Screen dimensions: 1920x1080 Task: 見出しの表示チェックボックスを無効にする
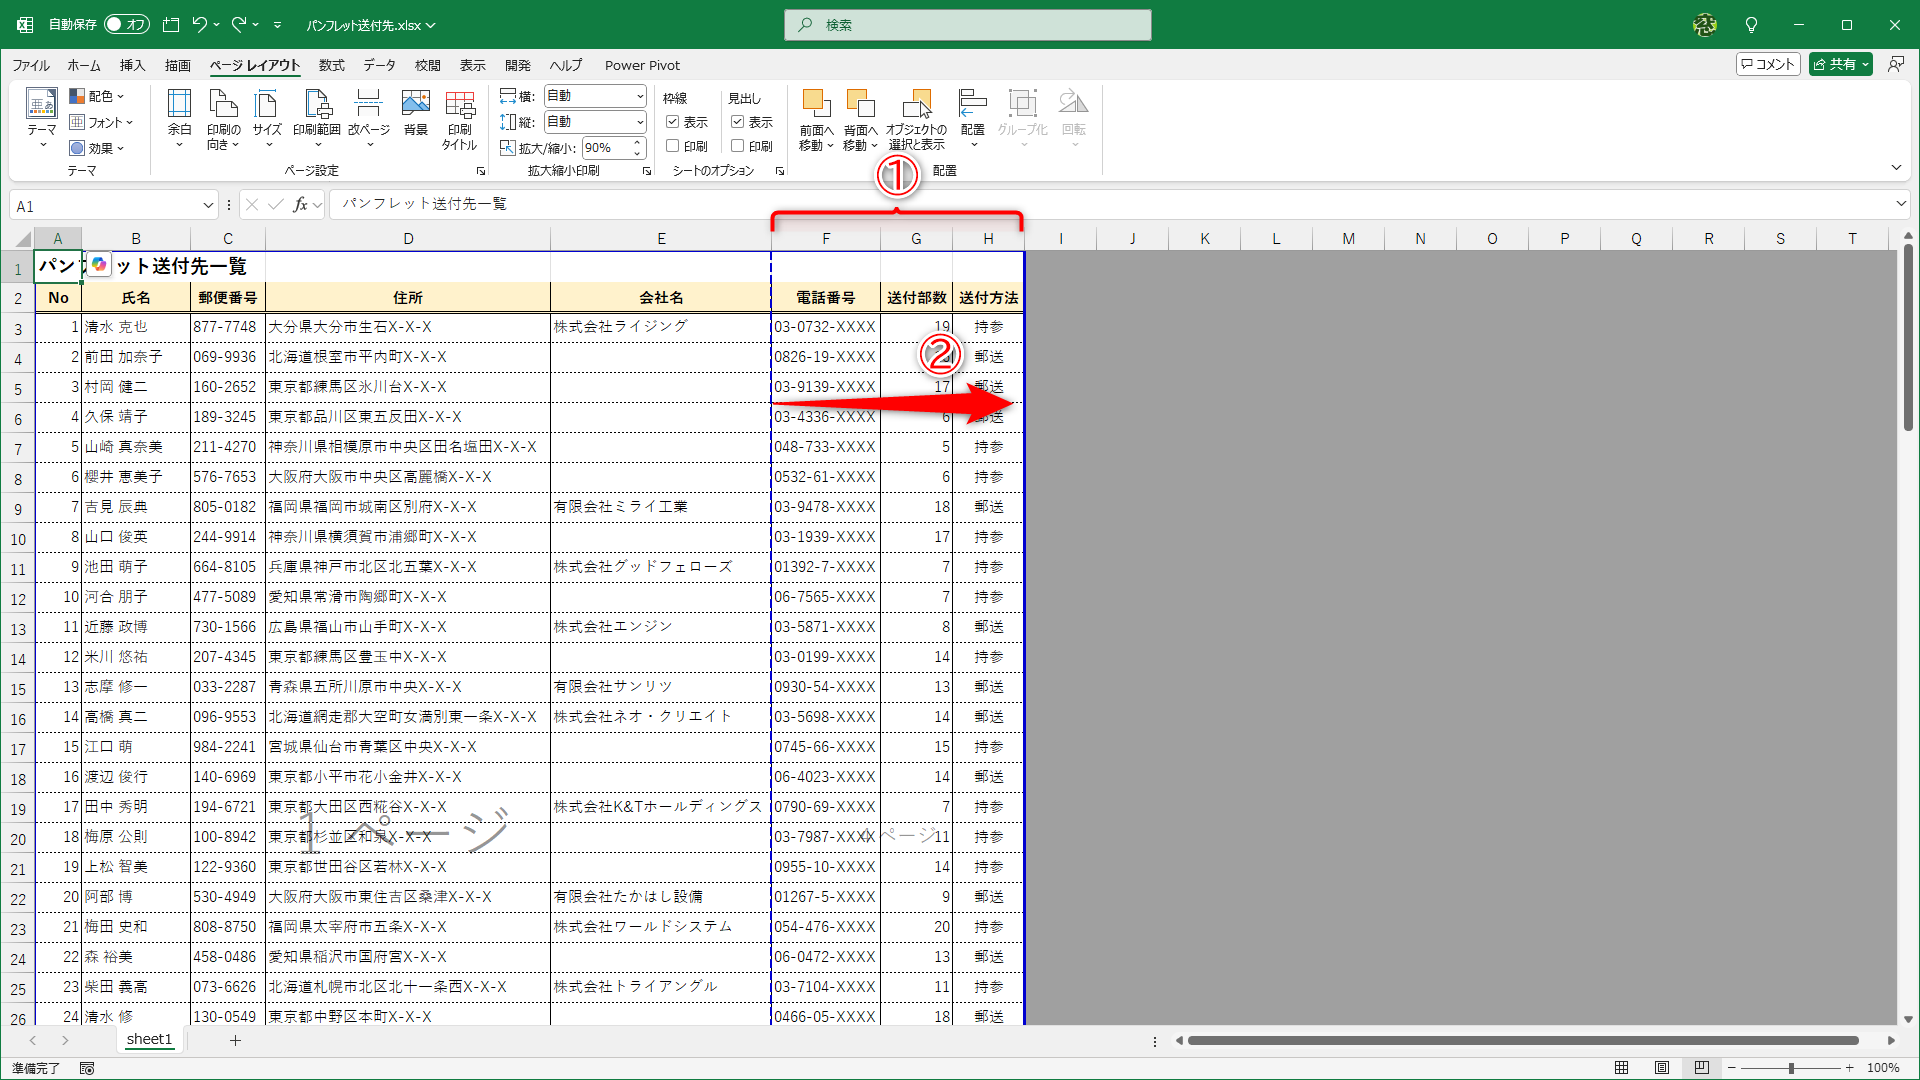coord(738,122)
